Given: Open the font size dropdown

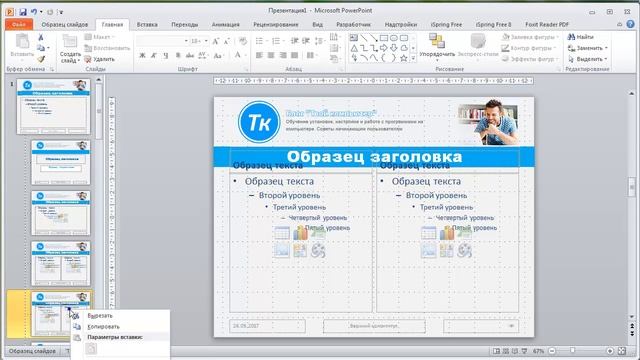Looking at the screenshot, I should point(206,41).
